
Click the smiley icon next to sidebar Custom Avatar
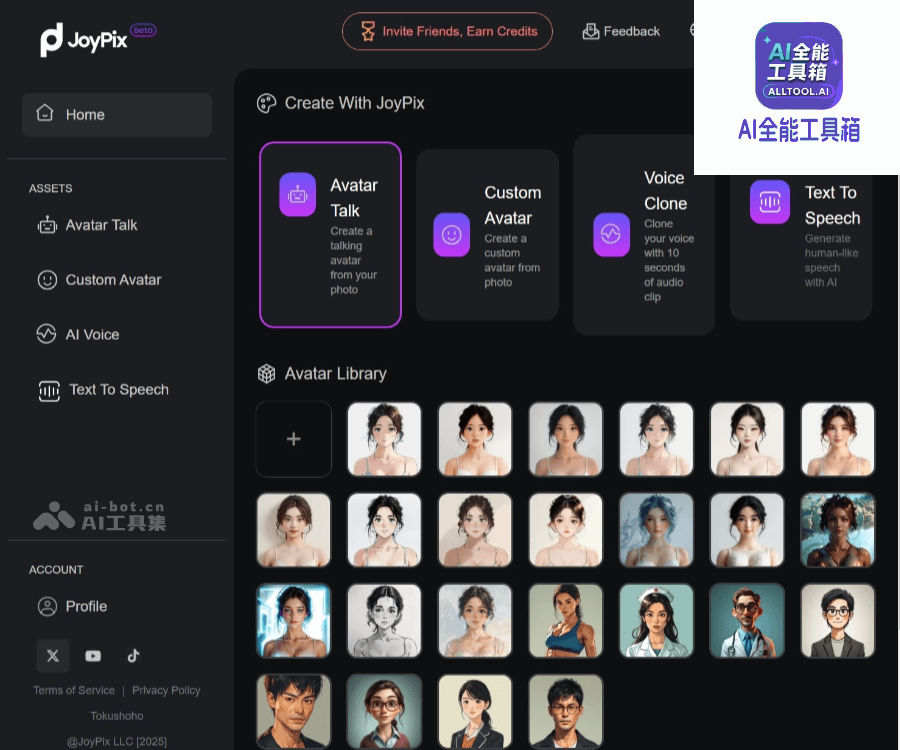click(47, 280)
